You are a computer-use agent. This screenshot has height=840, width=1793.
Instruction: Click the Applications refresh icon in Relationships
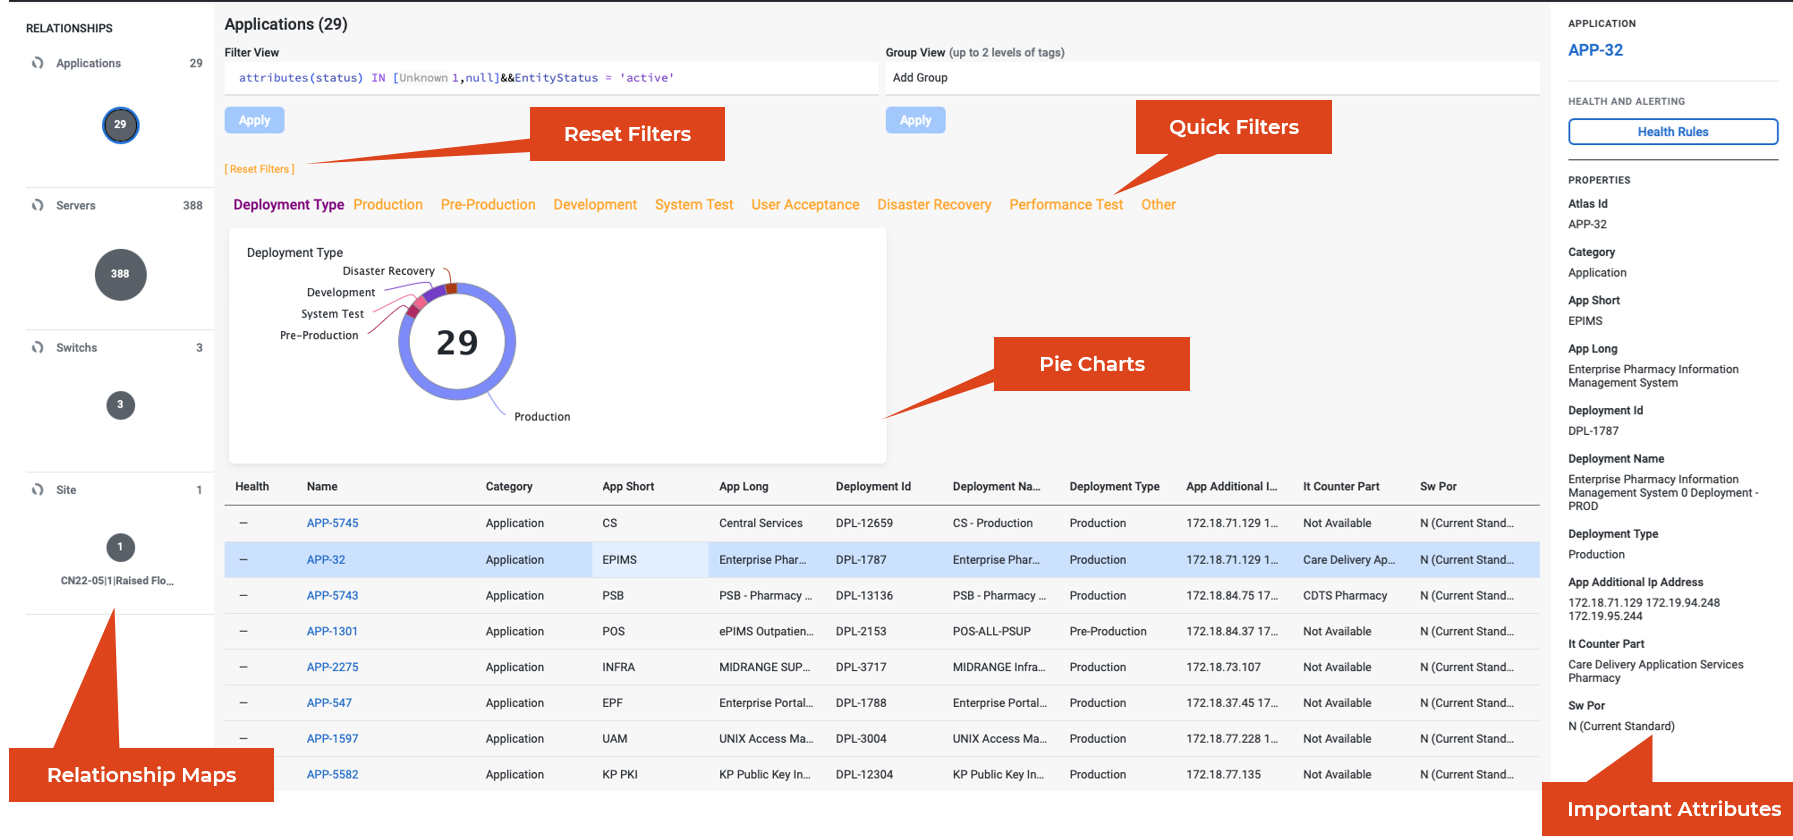pyautogui.click(x=38, y=63)
